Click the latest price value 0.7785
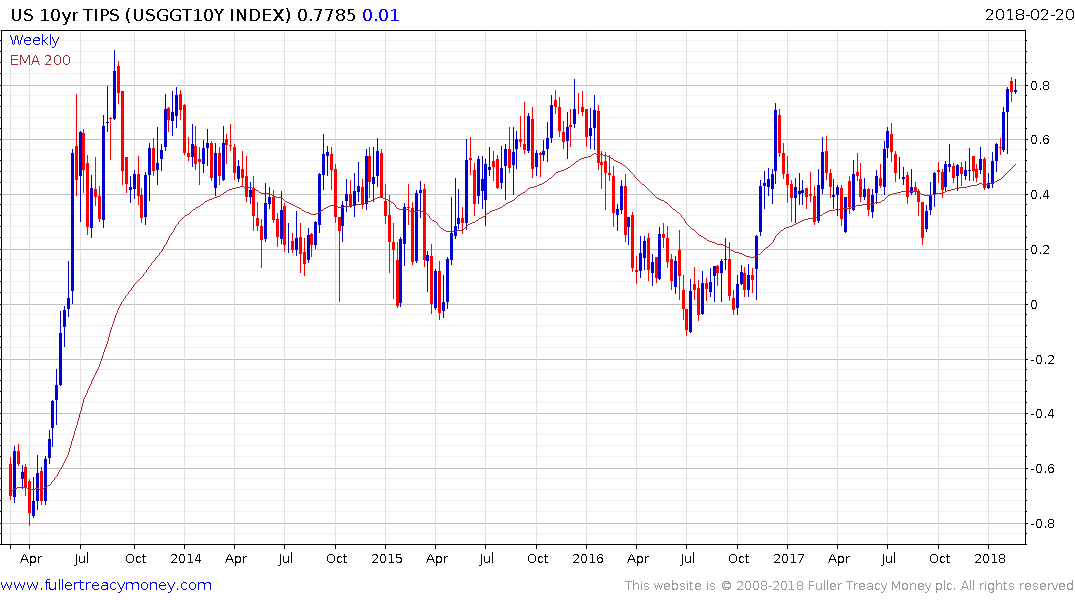This screenshot has width=1075, height=600. (326, 14)
